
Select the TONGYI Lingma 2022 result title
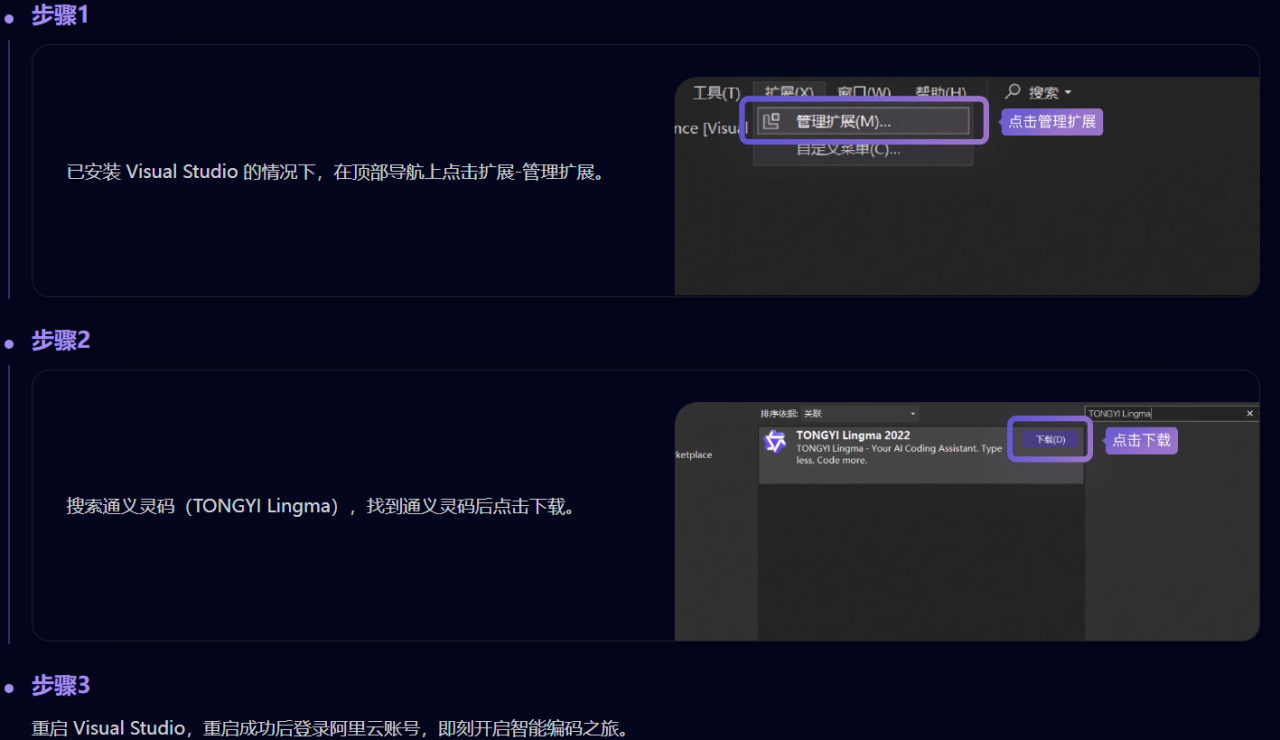point(853,436)
